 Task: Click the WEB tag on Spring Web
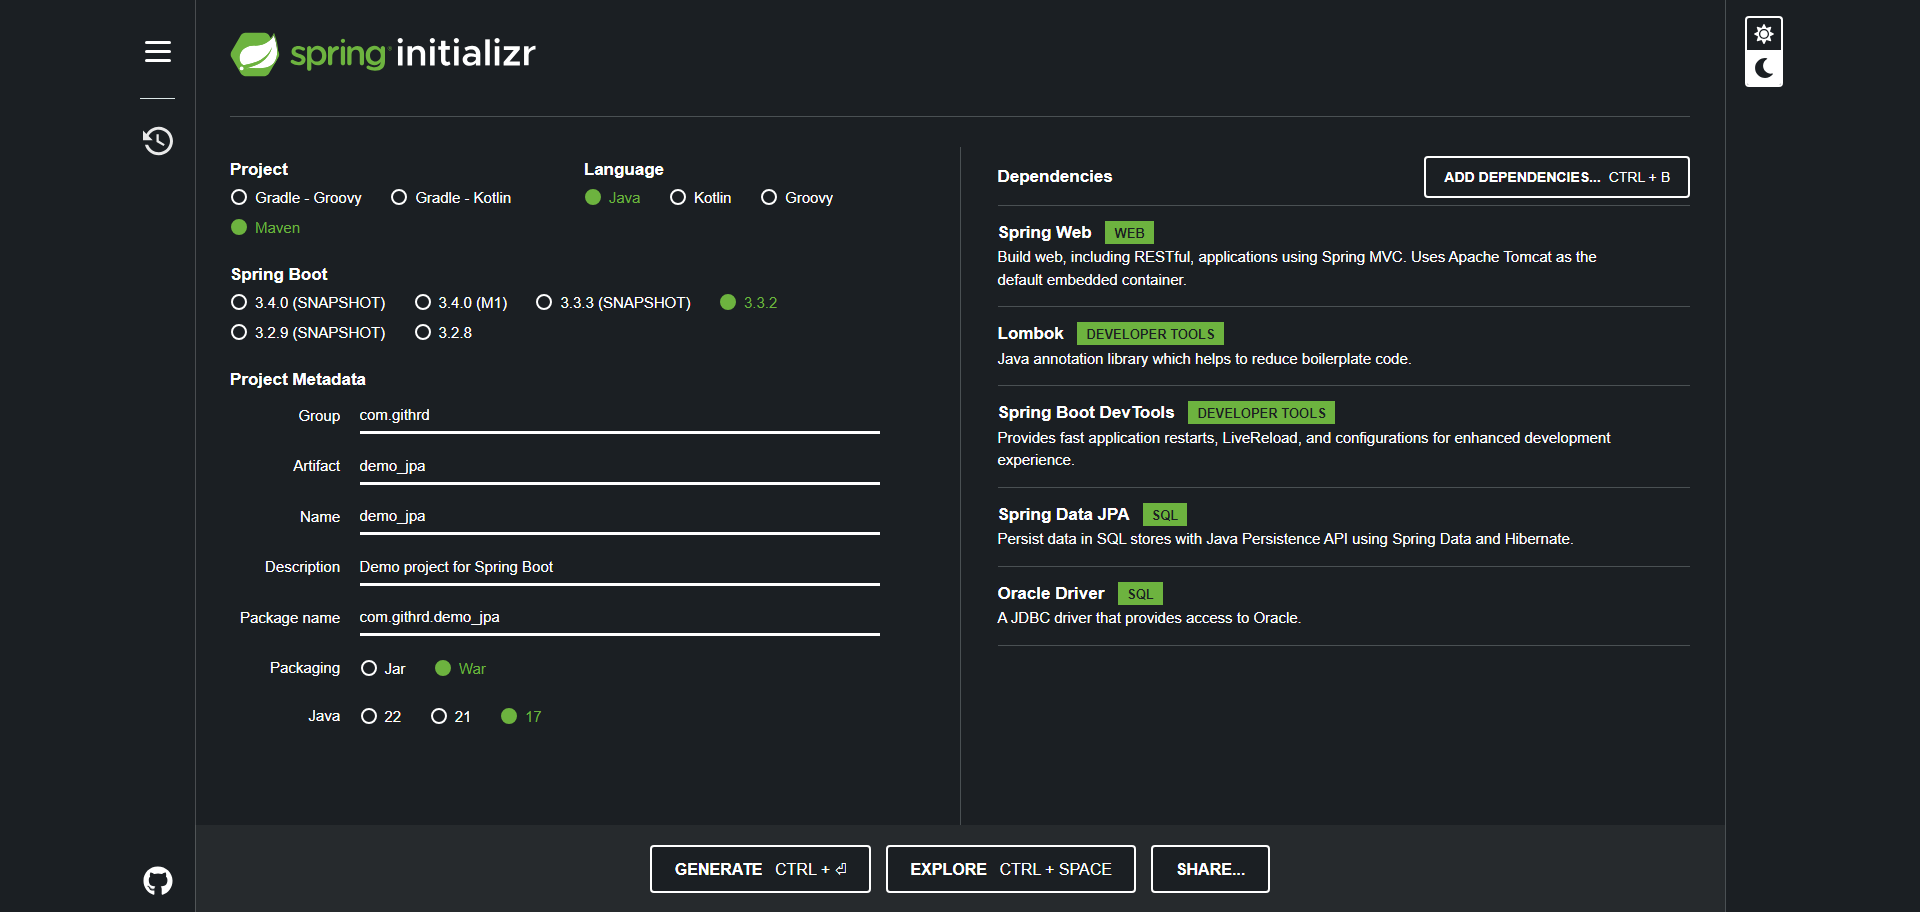(x=1129, y=233)
